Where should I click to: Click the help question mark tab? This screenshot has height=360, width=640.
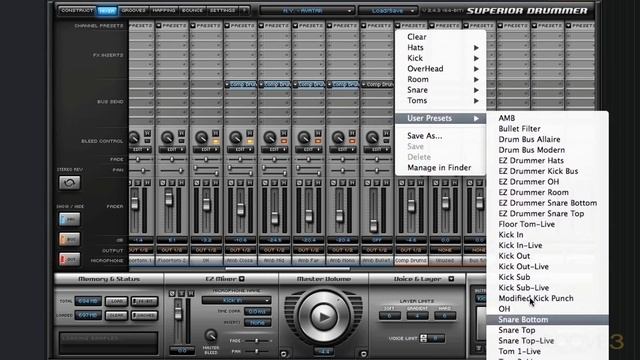244,10
